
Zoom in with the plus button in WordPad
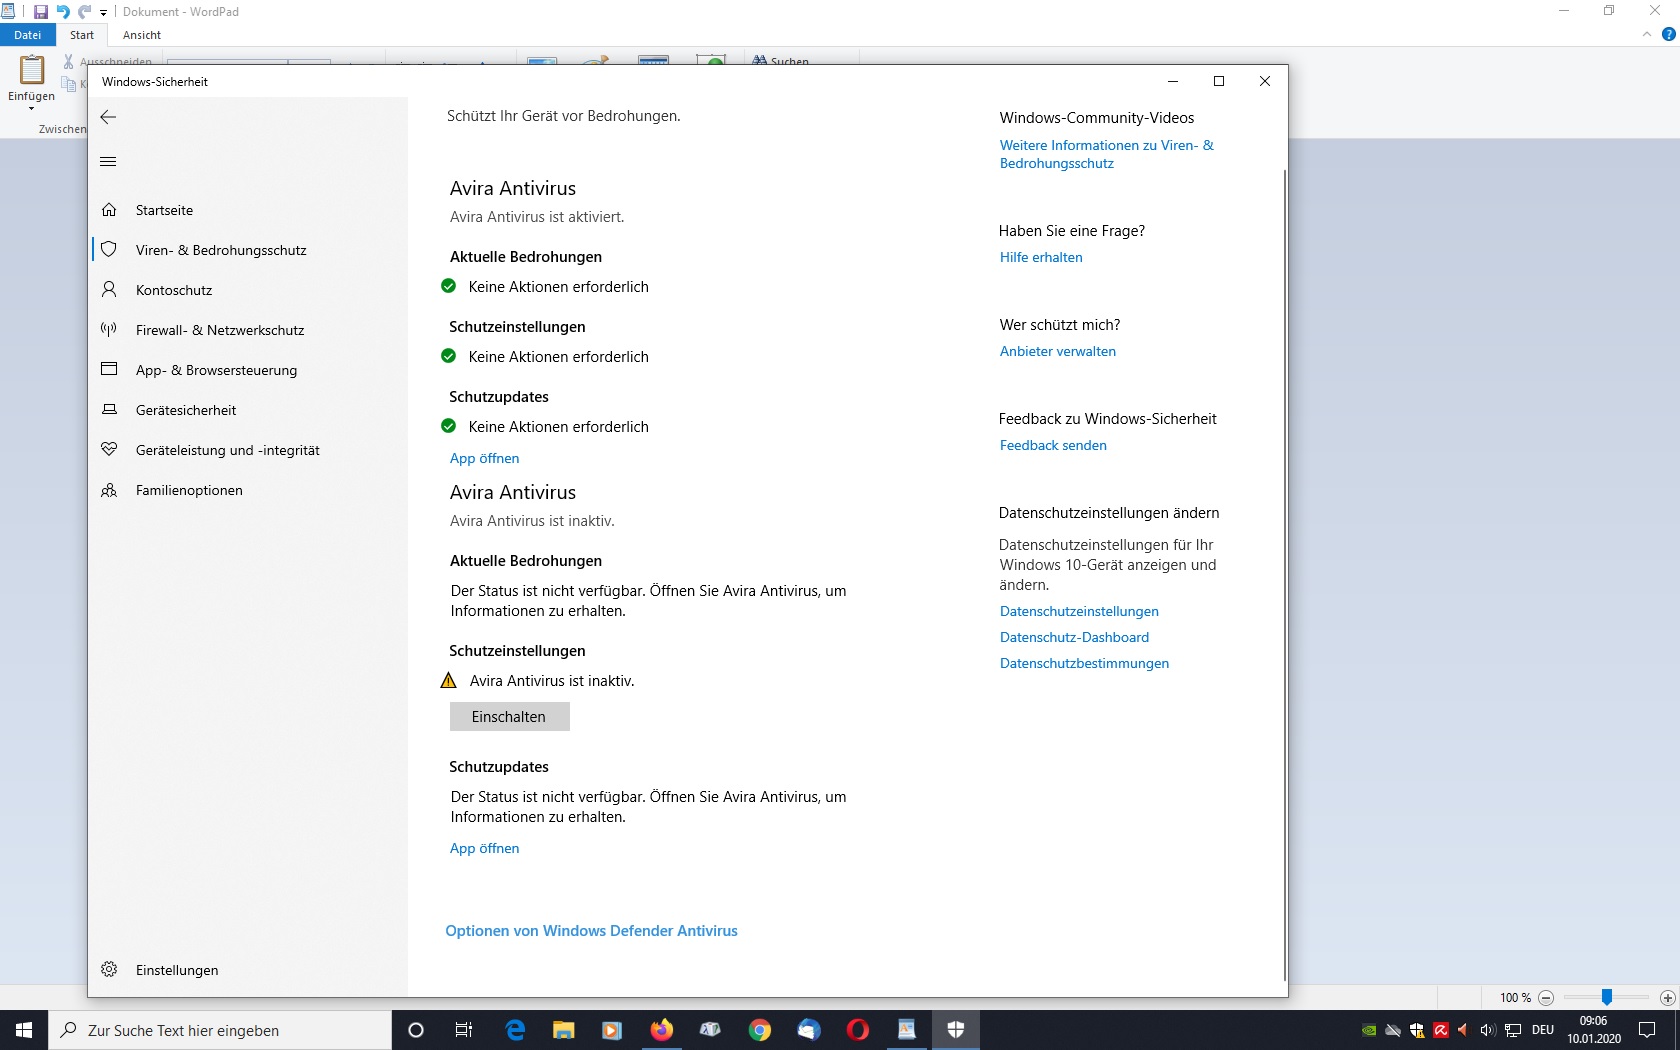point(1667,998)
